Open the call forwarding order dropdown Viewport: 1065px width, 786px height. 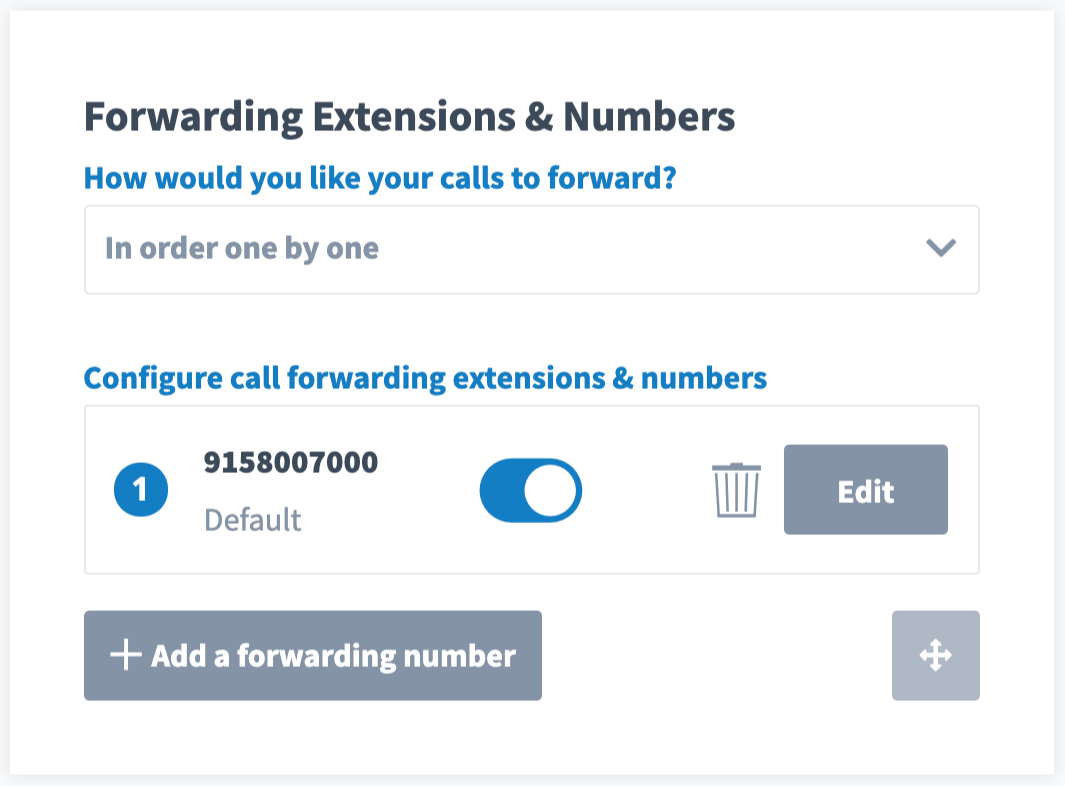pos(531,250)
